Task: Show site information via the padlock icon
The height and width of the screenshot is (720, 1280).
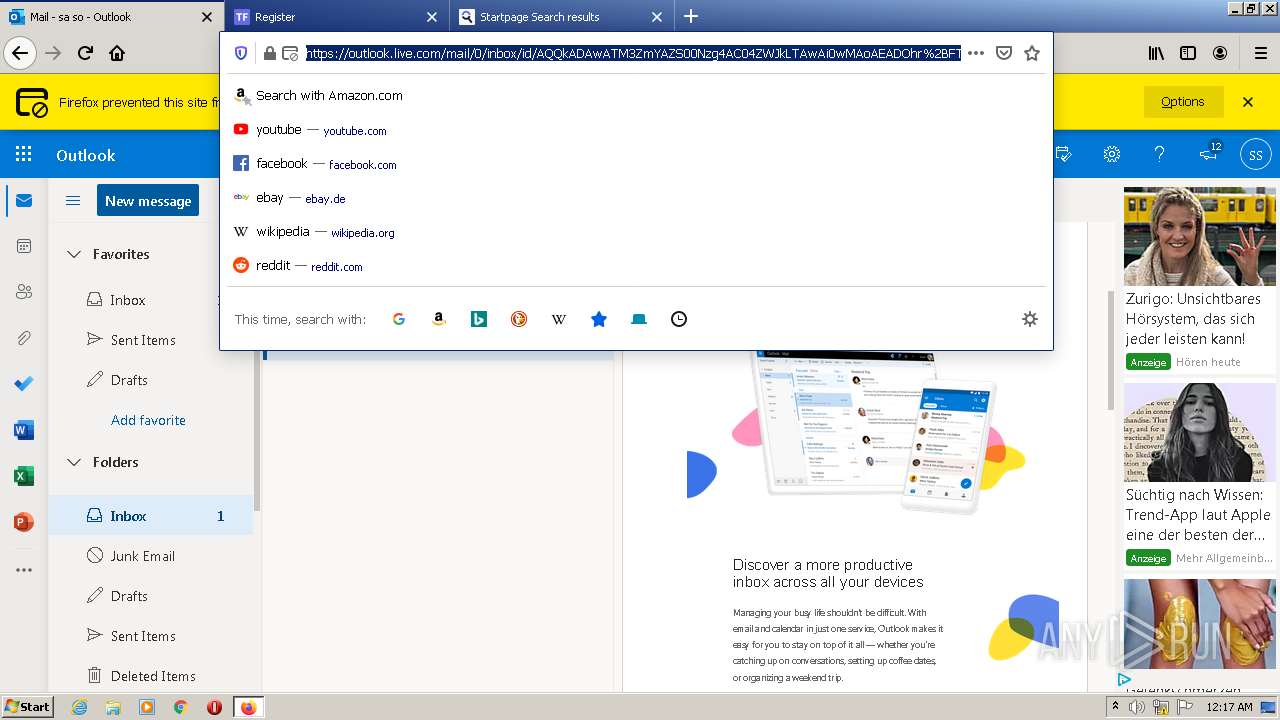Action: point(269,53)
